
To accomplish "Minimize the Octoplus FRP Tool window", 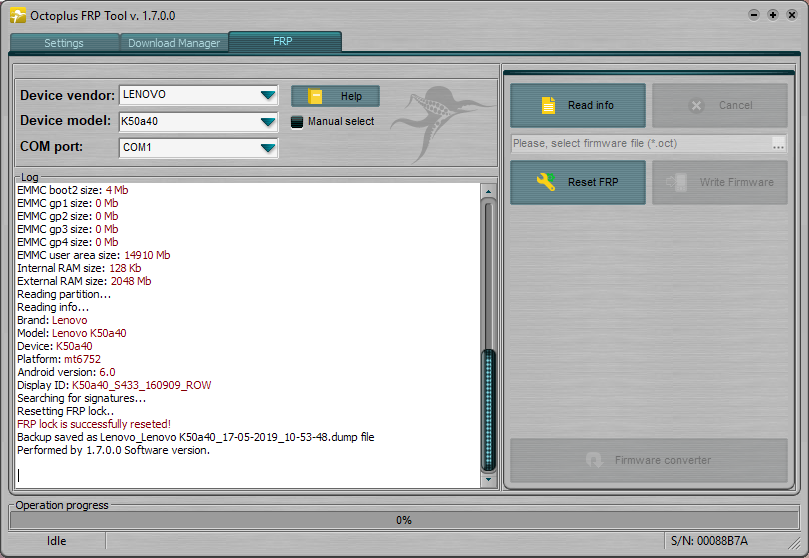I will click(754, 15).
